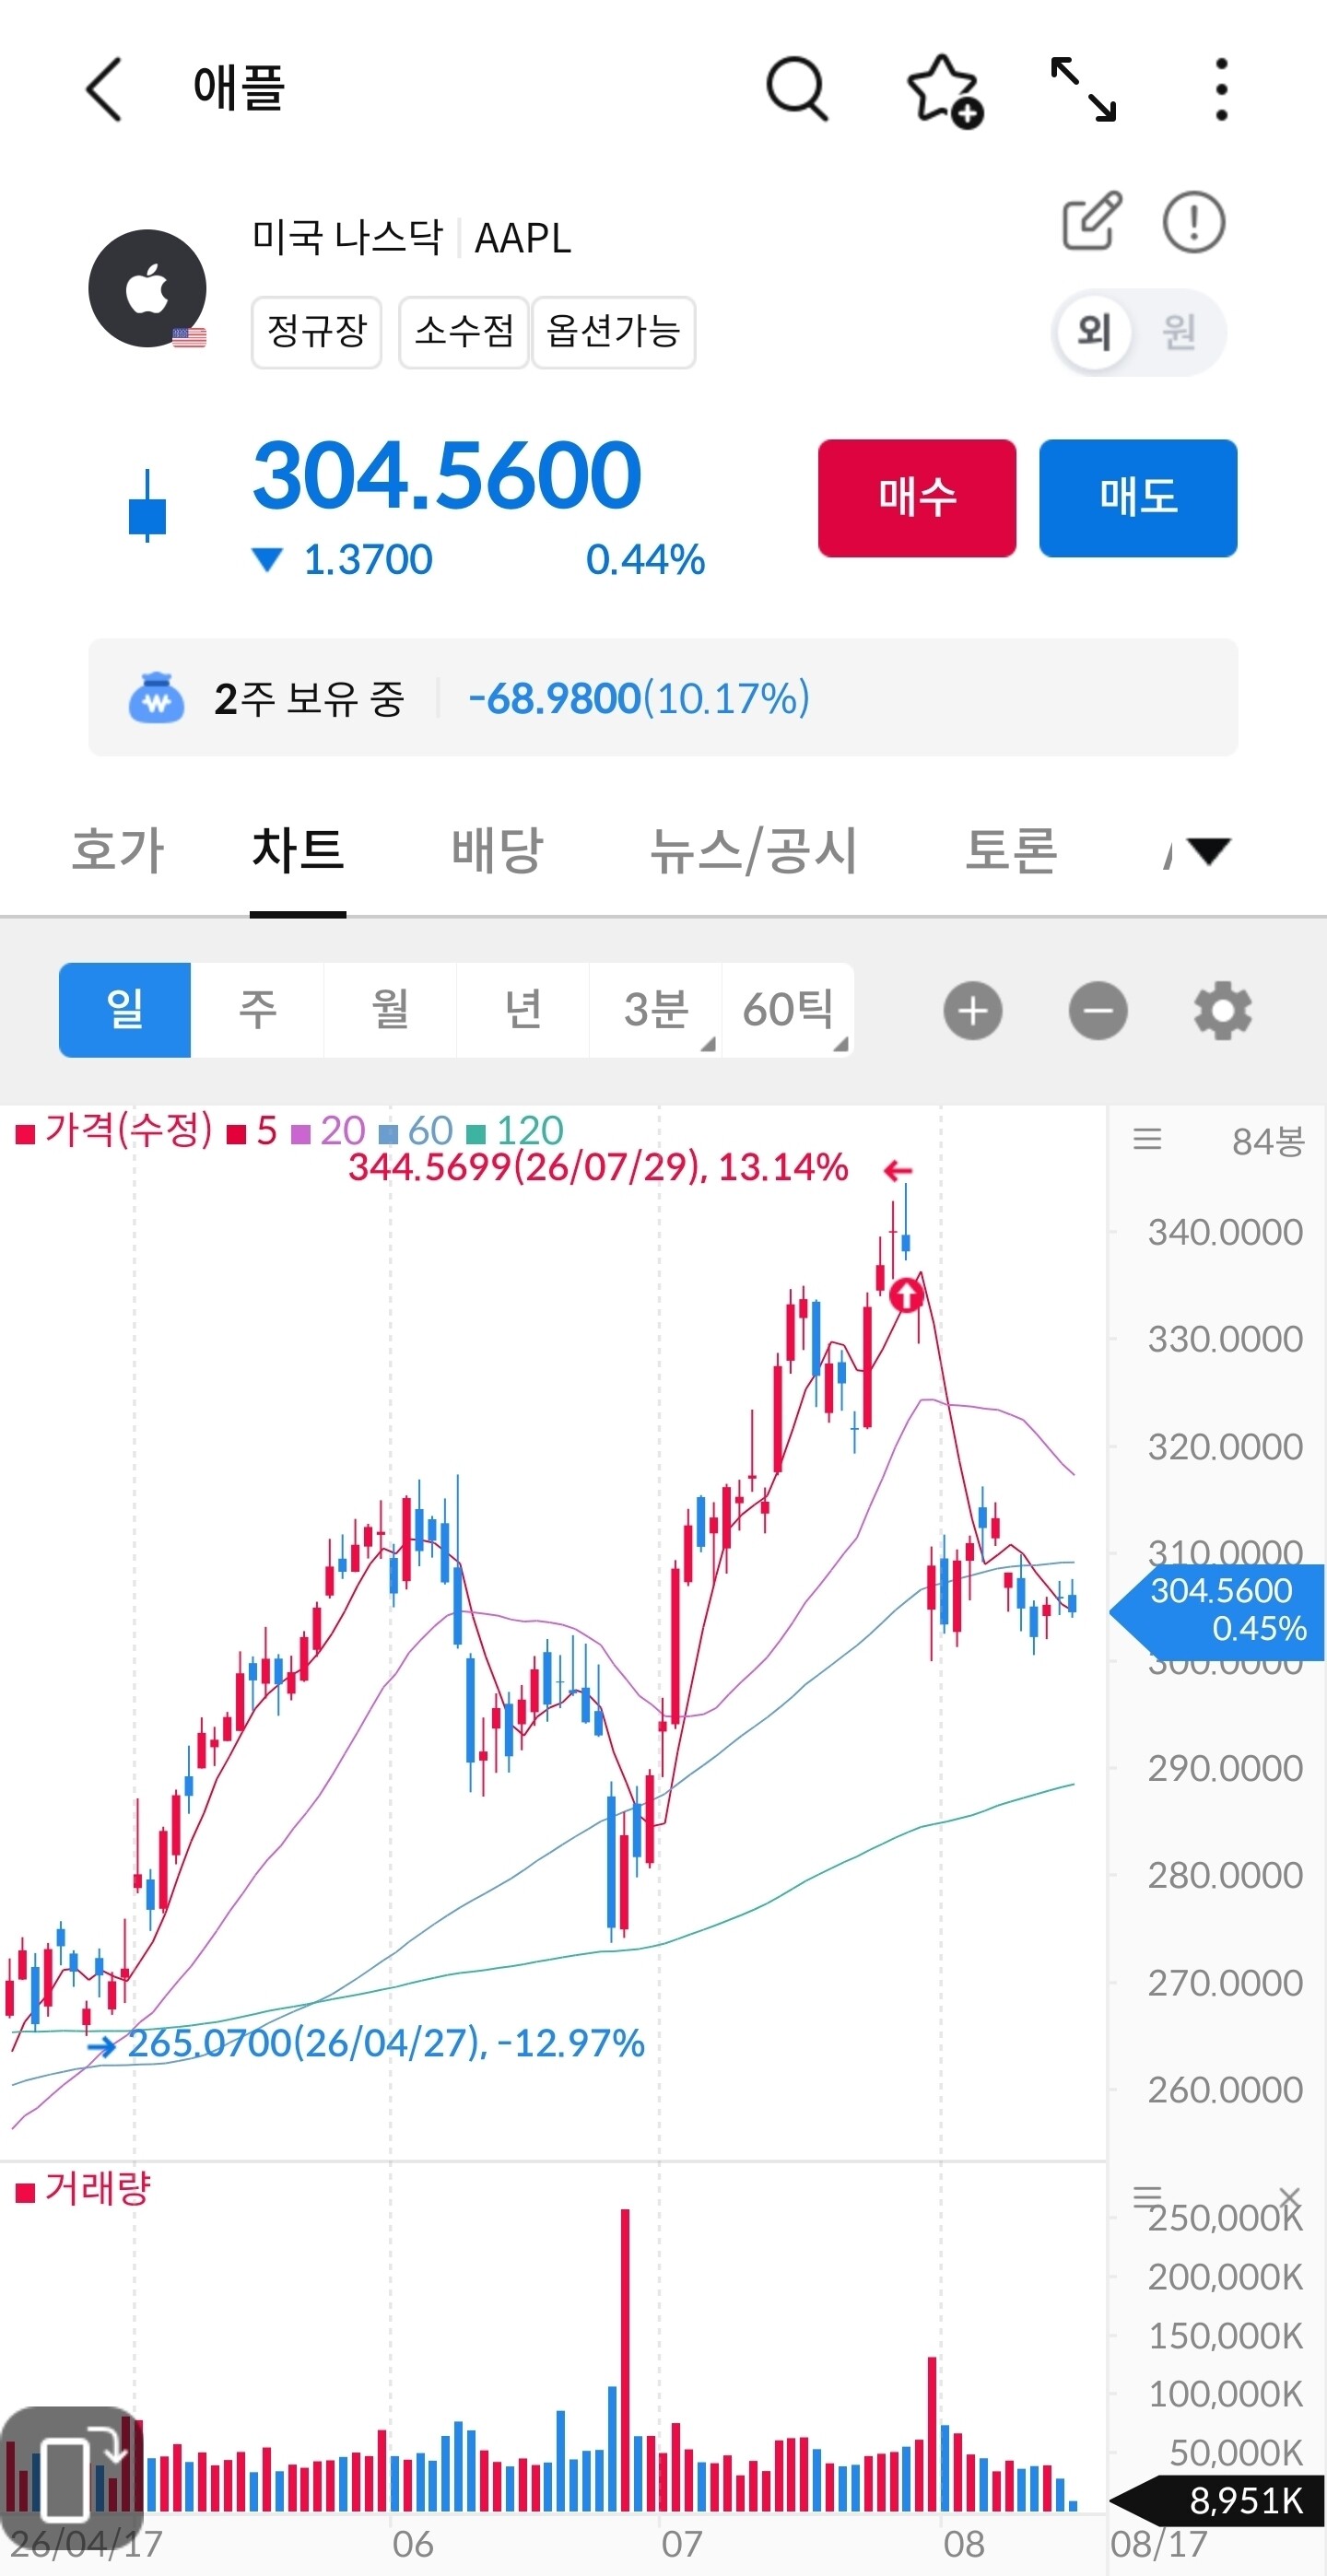1327x2576 pixels.
Task: Zoom out the chart with minus icon
Action: pyautogui.click(x=1098, y=1011)
